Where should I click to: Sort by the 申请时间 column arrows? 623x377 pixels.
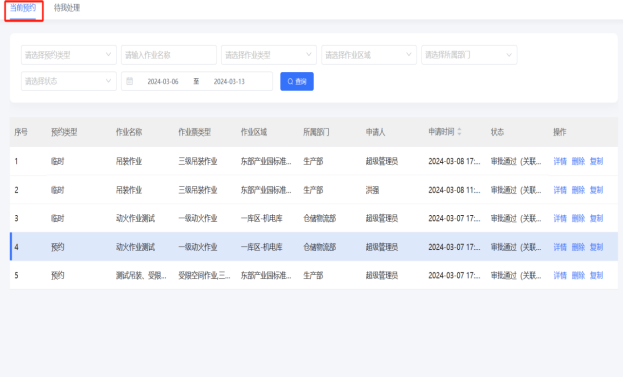pos(459,131)
